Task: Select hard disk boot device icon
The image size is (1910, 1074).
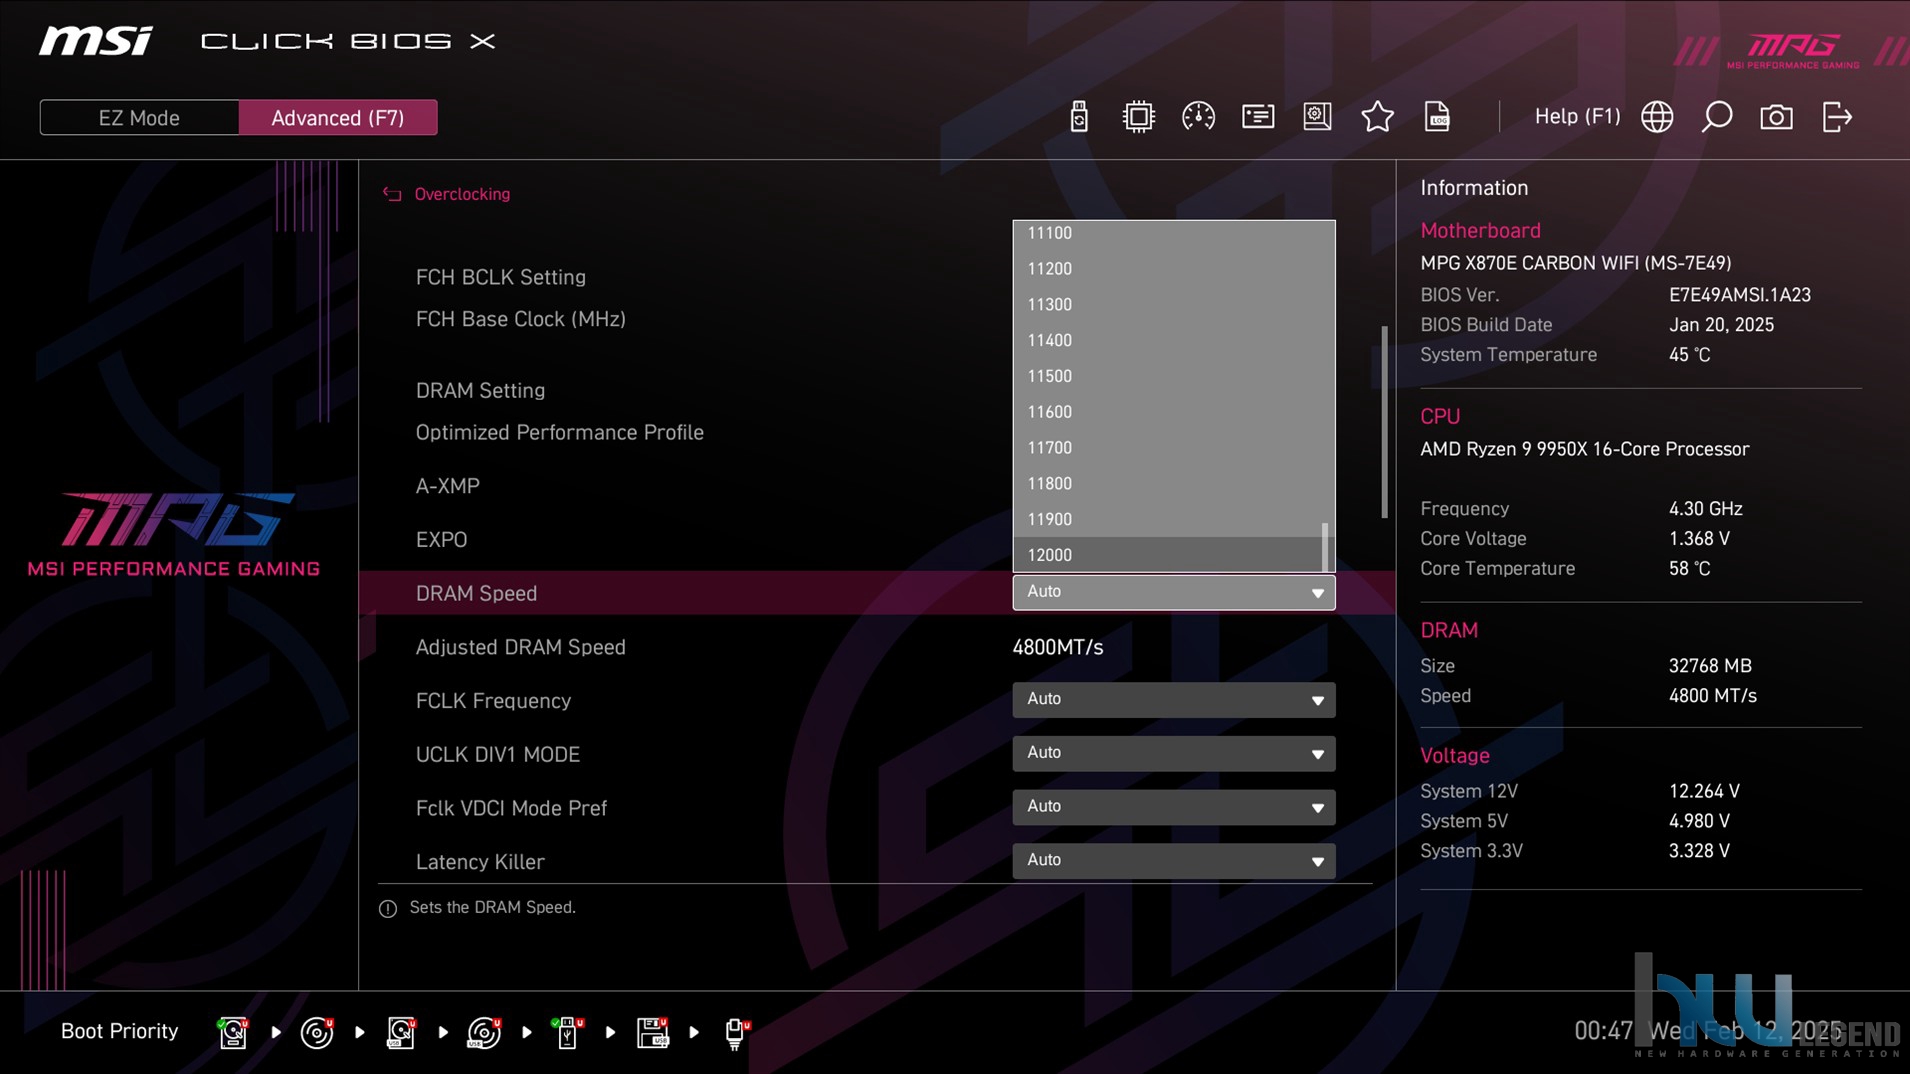Action: 232,1032
